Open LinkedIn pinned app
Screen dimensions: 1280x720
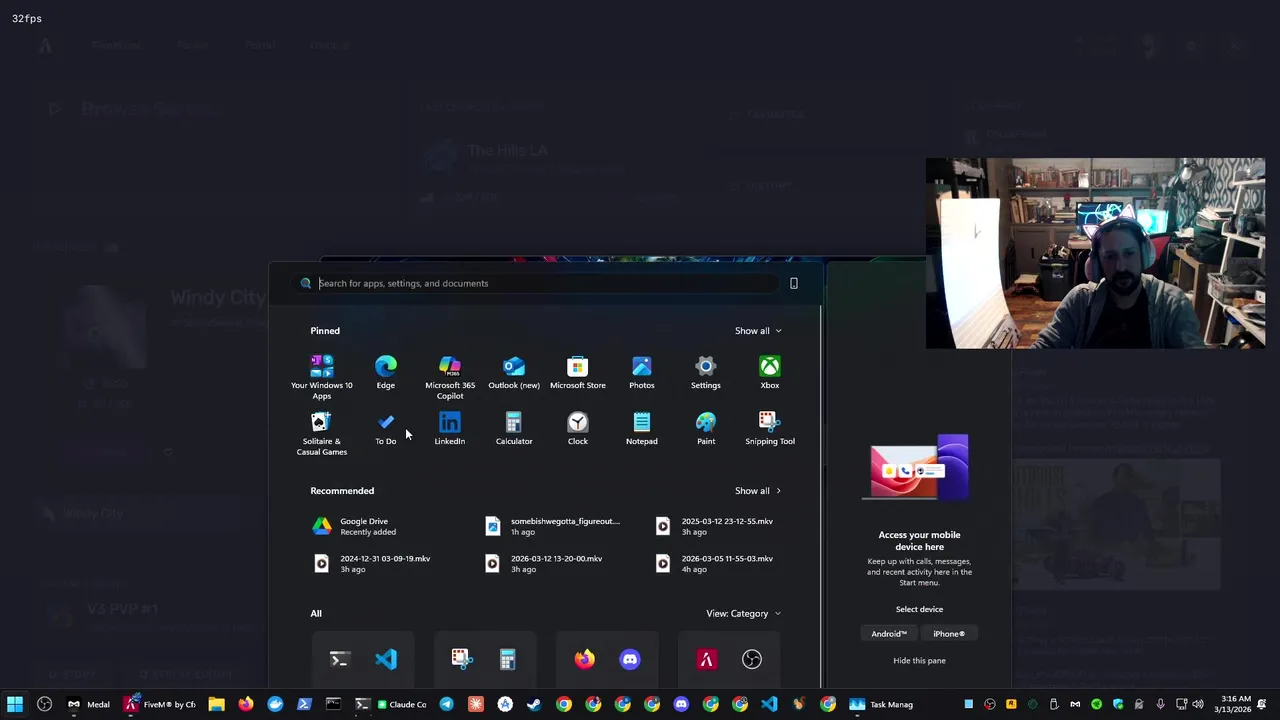pos(449,429)
